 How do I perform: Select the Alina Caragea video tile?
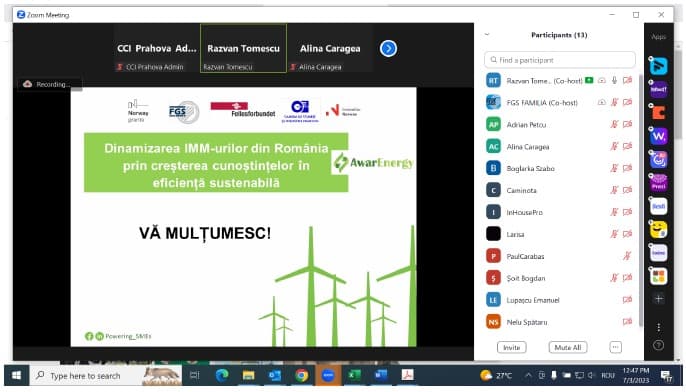coord(330,48)
